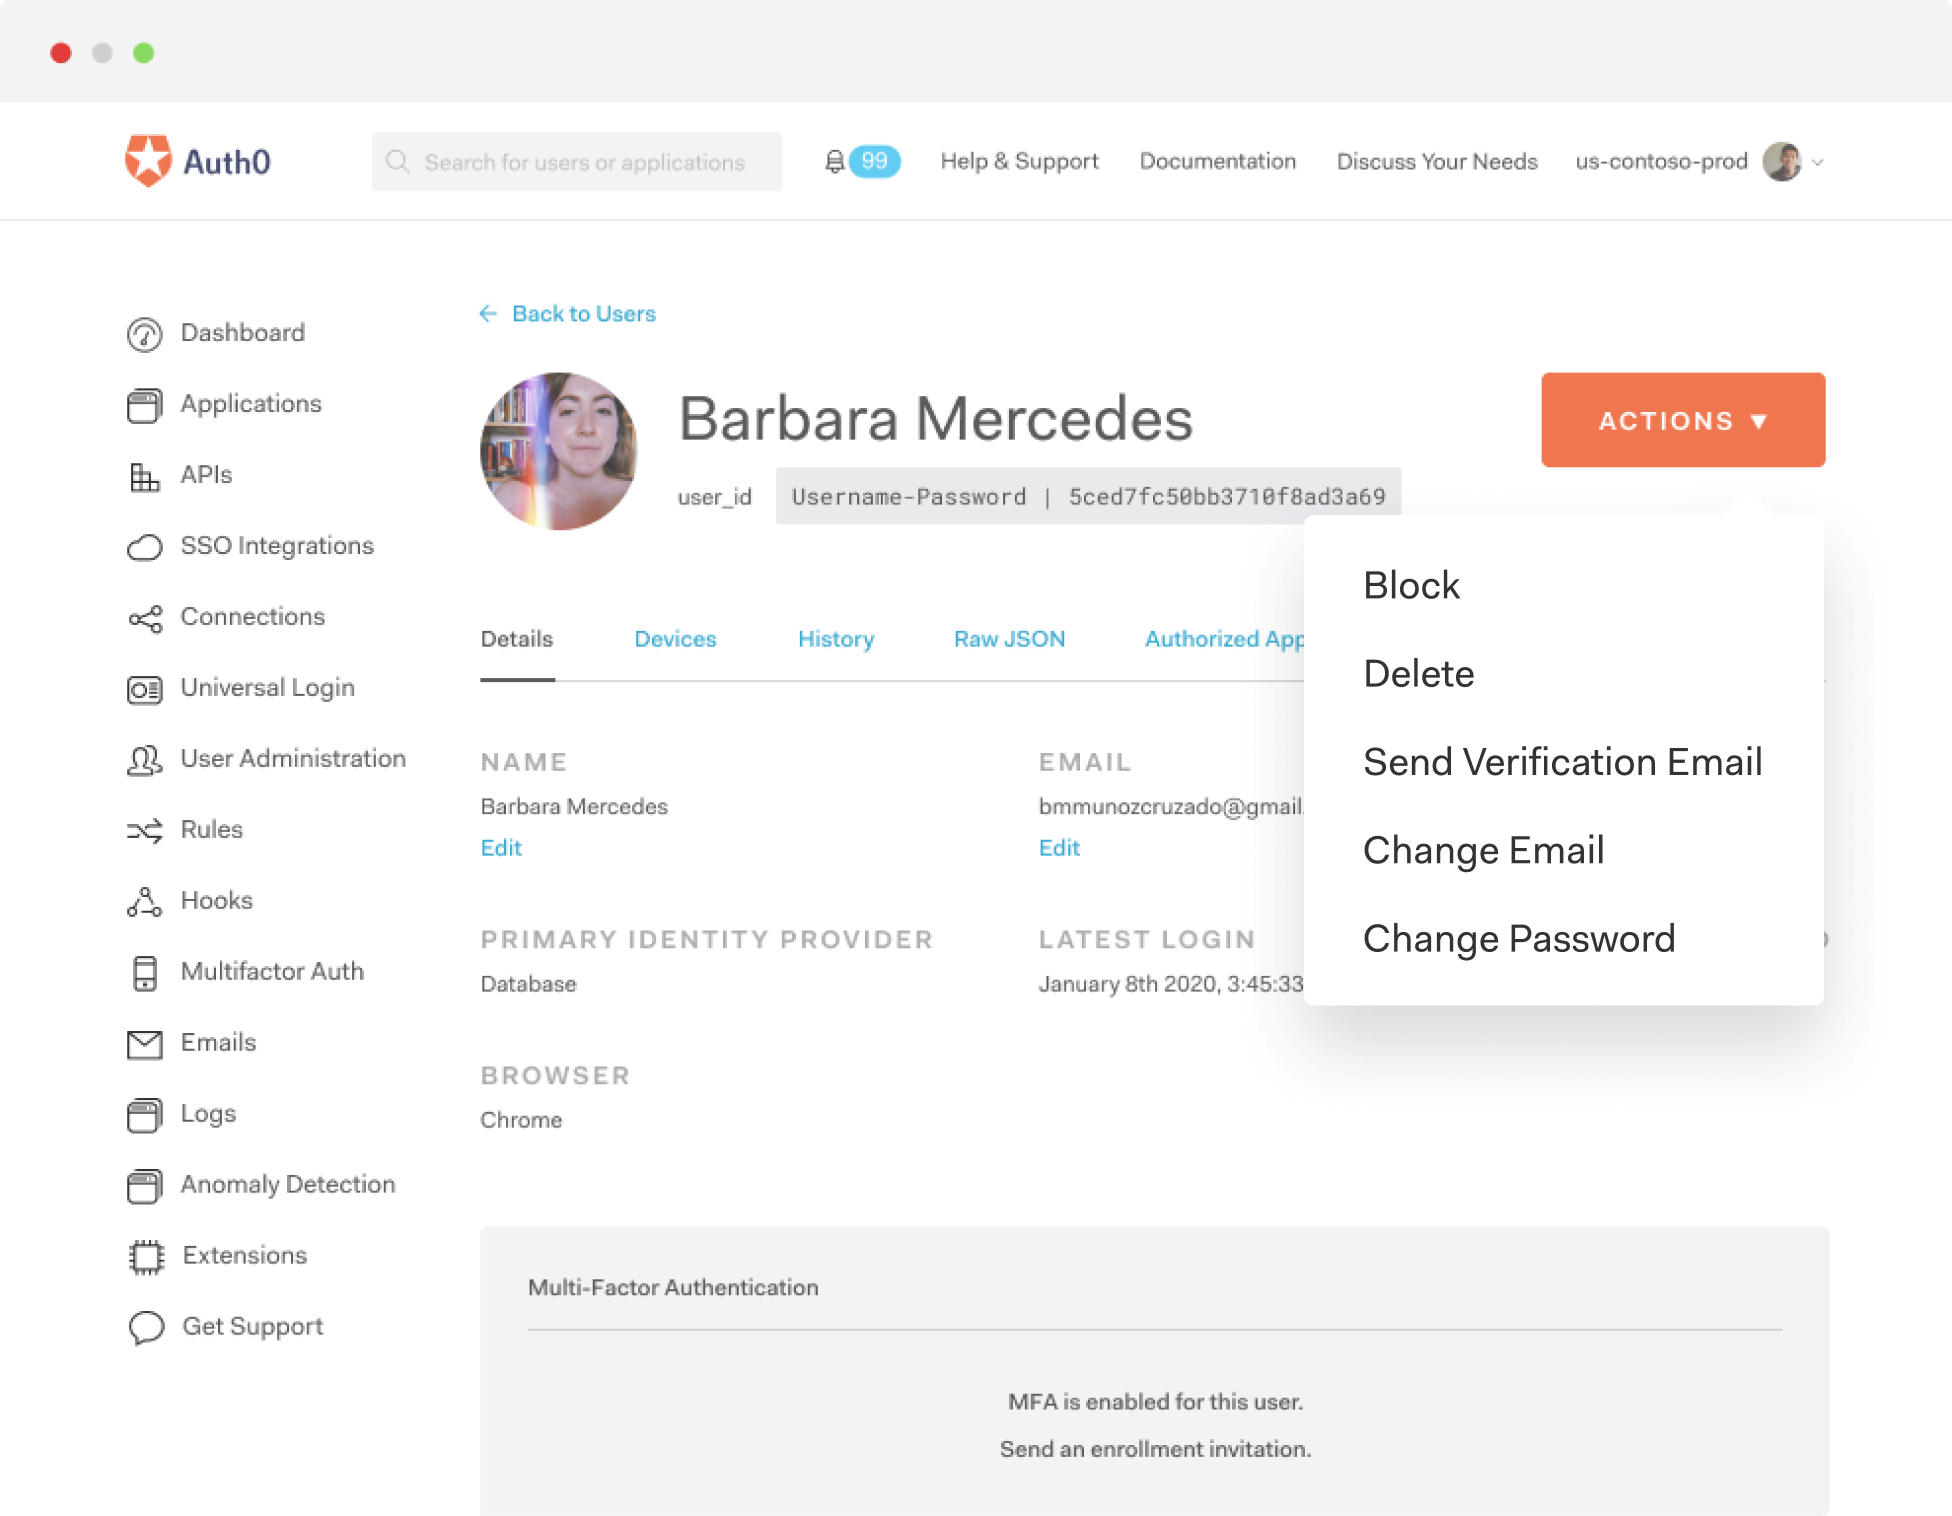The width and height of the screenshot is (1952, 1516).
Task: Click the notification bell icon
Action: click(x=837, y=162)
